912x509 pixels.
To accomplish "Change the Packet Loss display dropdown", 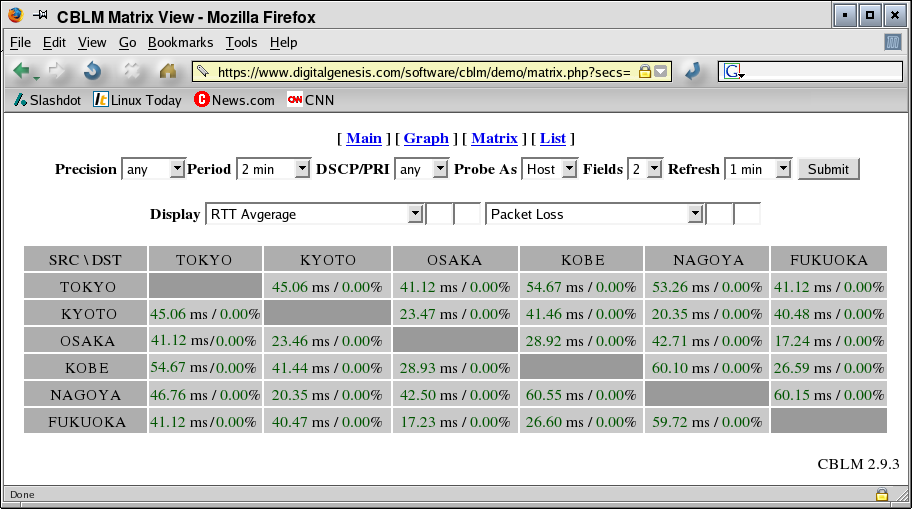I will (x=594, y=214).
